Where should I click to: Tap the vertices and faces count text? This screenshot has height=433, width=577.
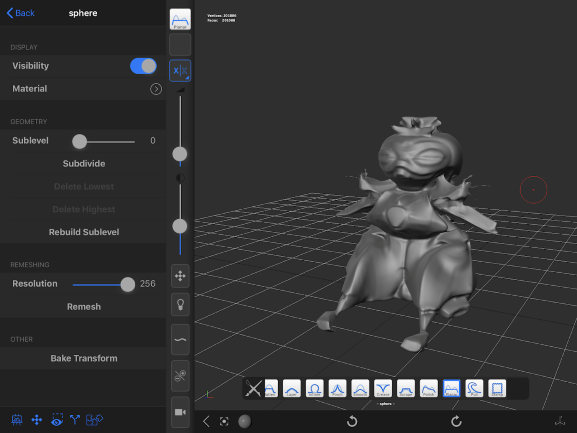click(221, 18)
